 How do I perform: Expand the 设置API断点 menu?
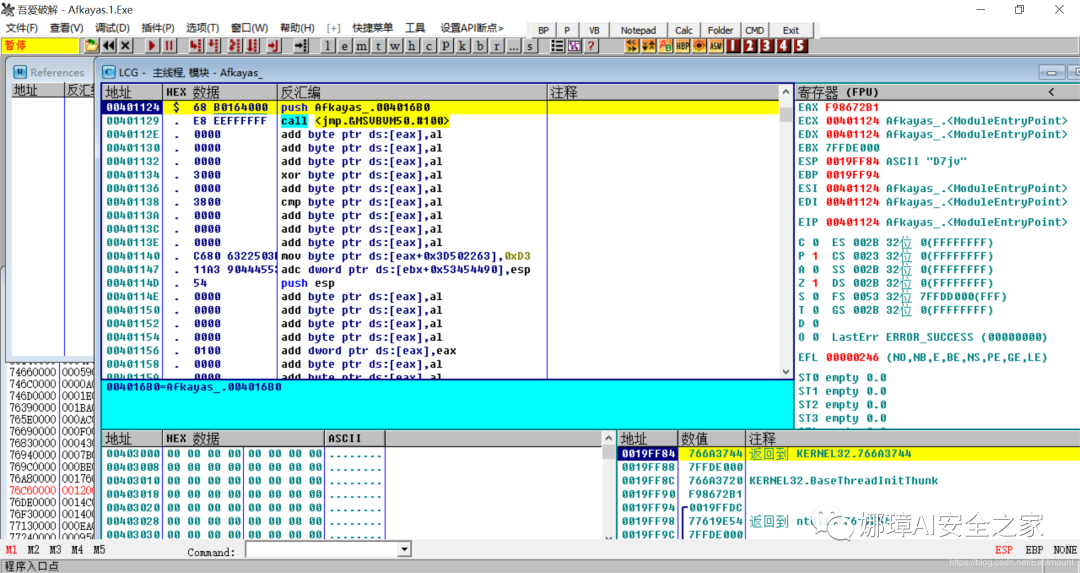click(472, 28)
